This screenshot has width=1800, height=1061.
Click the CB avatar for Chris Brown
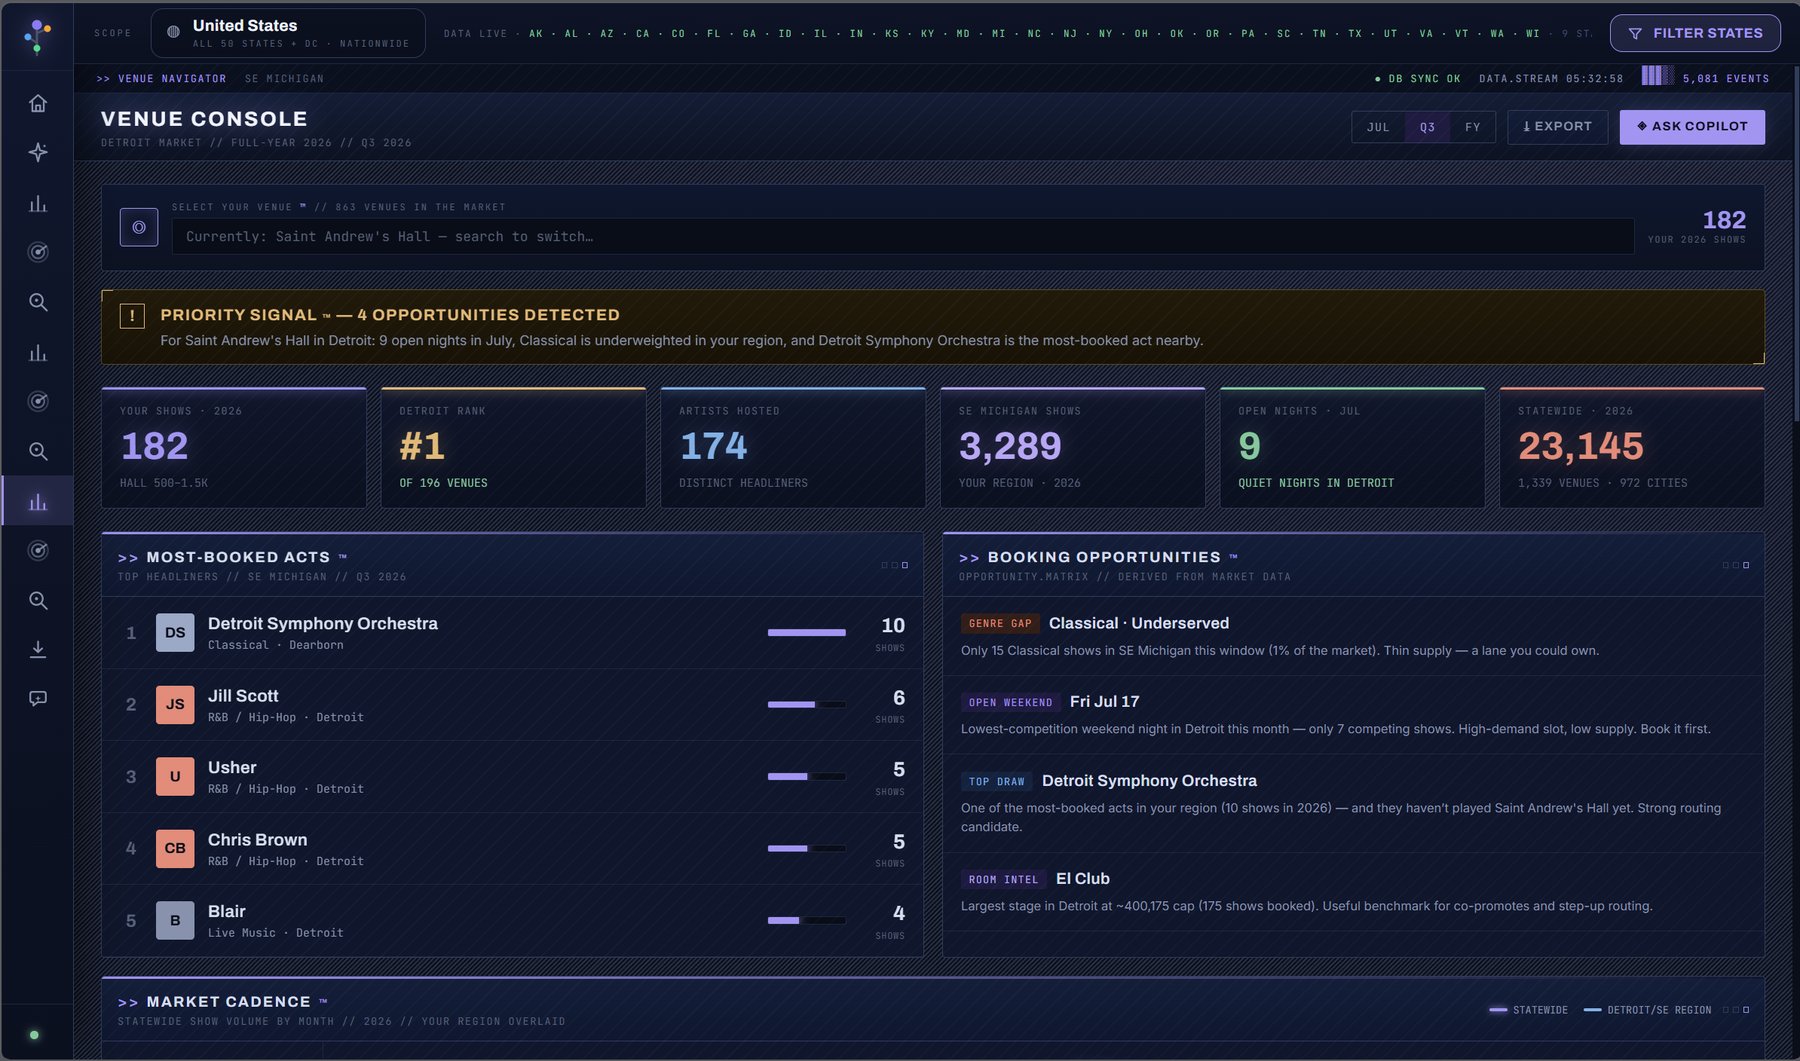tap(175, 848)
